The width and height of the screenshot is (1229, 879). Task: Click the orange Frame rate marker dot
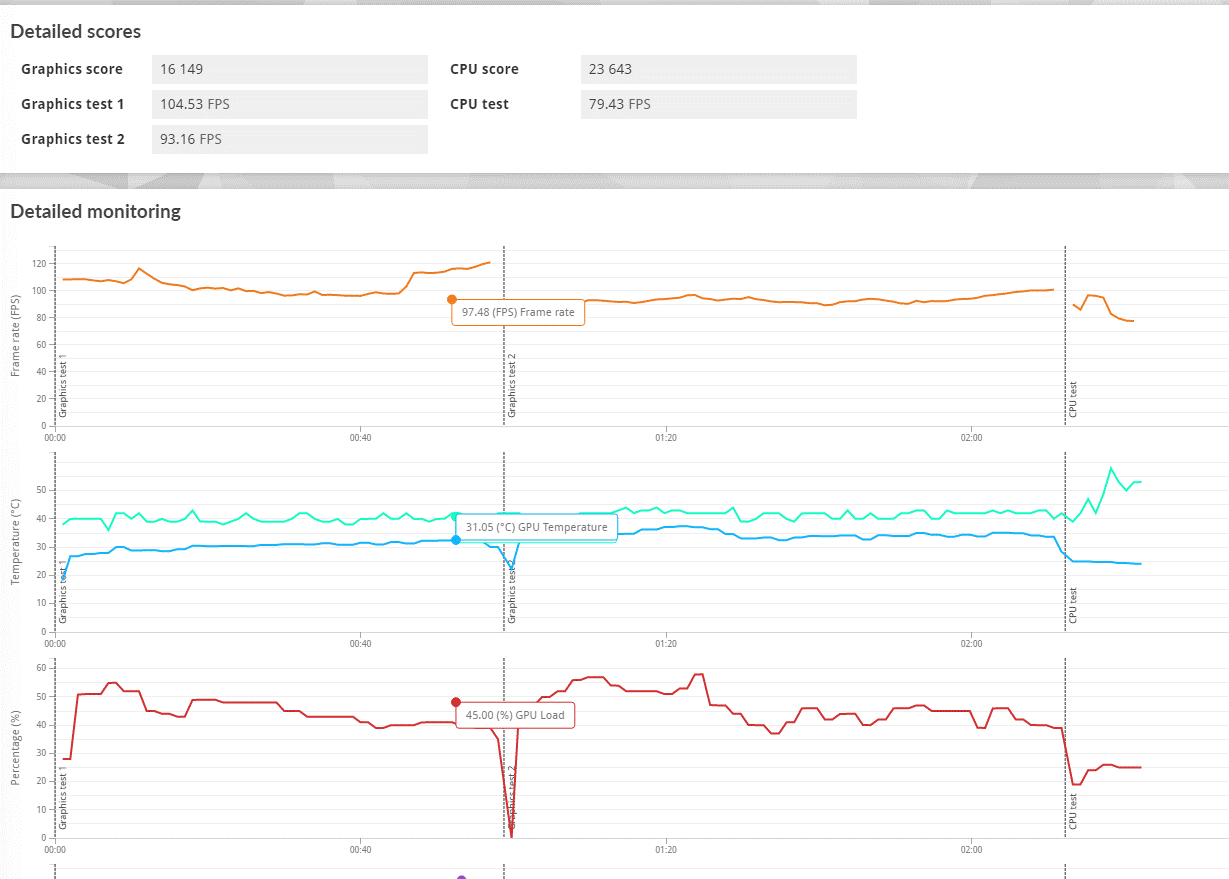pyautogui.click(x=452, y=298)
